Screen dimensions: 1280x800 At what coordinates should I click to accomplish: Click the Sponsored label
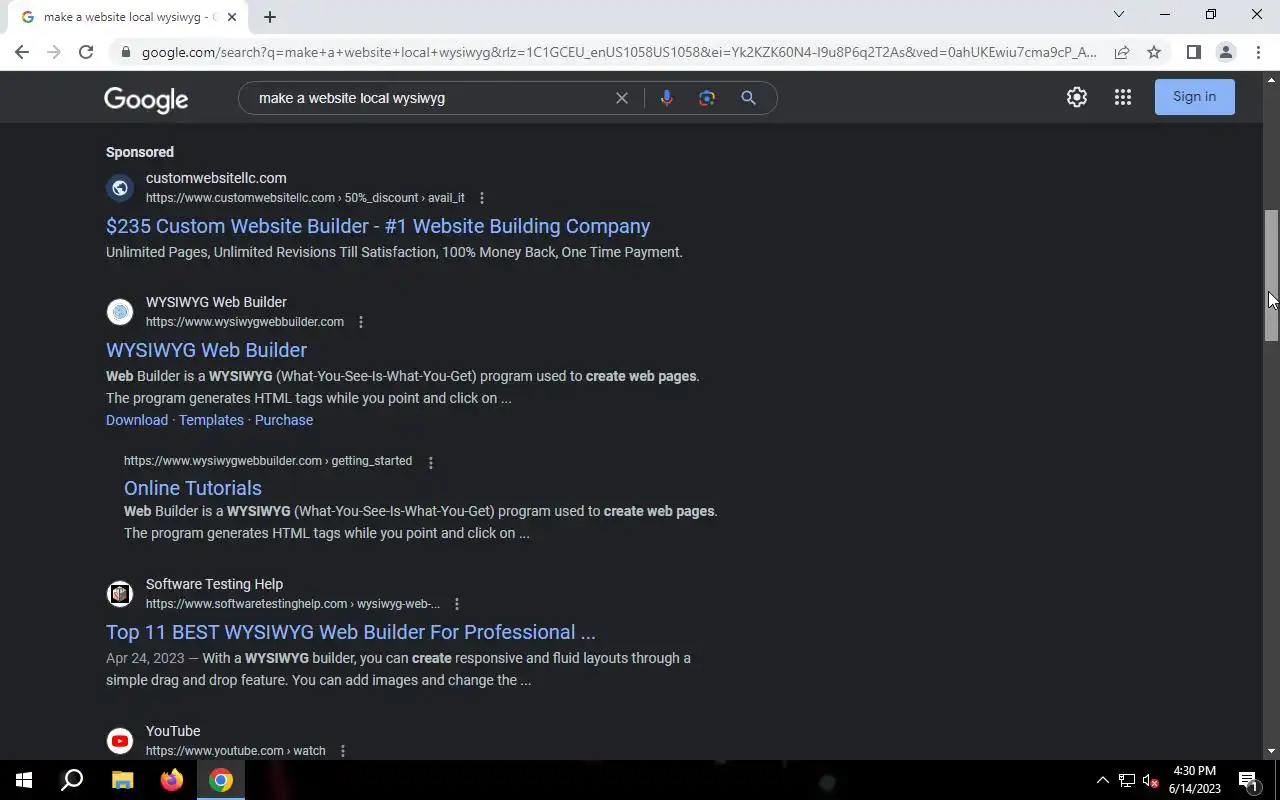(x=140, y=152)
